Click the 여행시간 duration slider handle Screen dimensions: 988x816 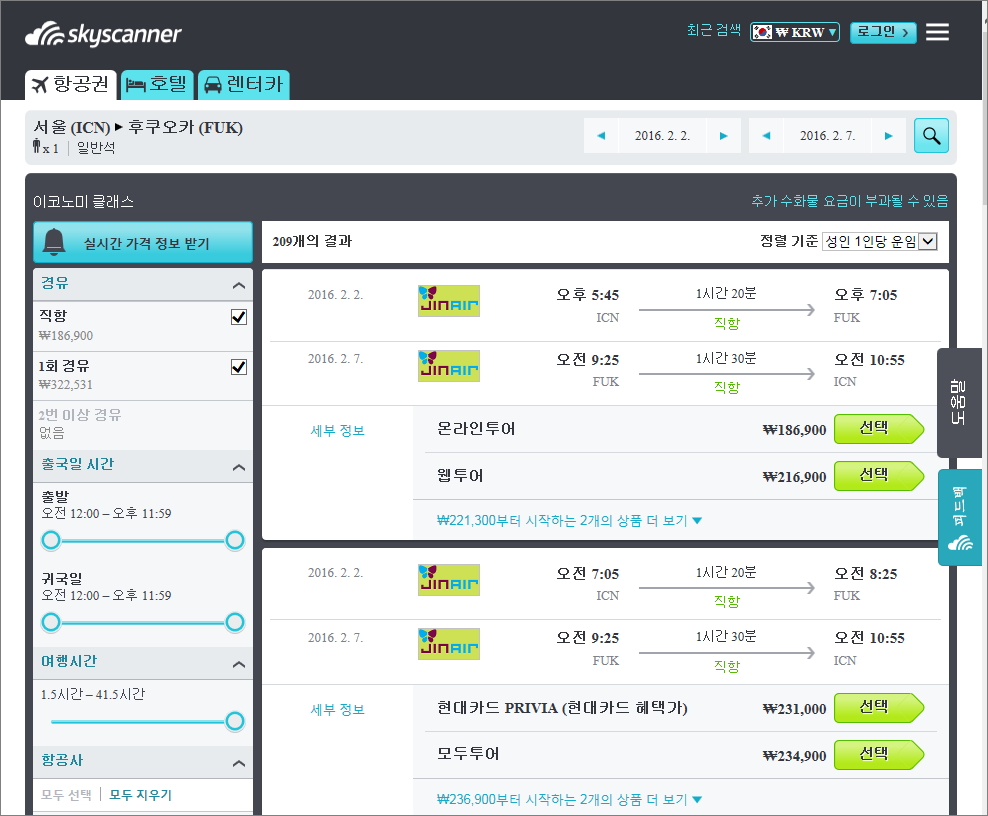pyautogui.click(x=235, y=721)
